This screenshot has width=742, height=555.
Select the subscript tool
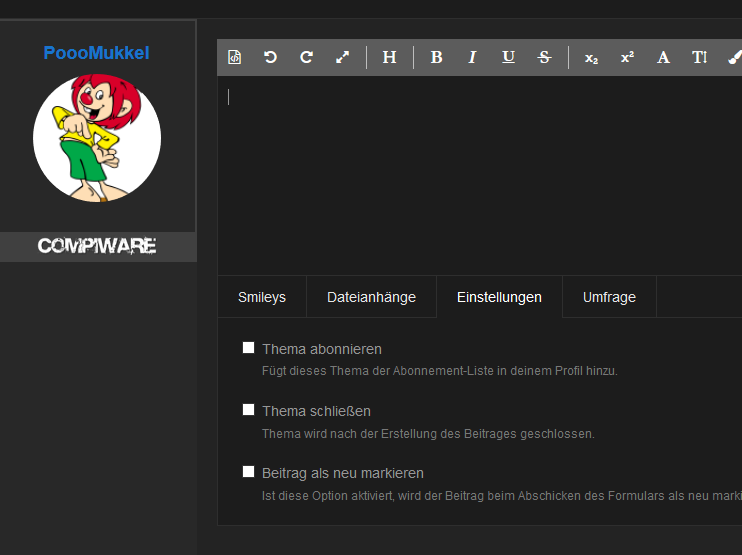591,57
